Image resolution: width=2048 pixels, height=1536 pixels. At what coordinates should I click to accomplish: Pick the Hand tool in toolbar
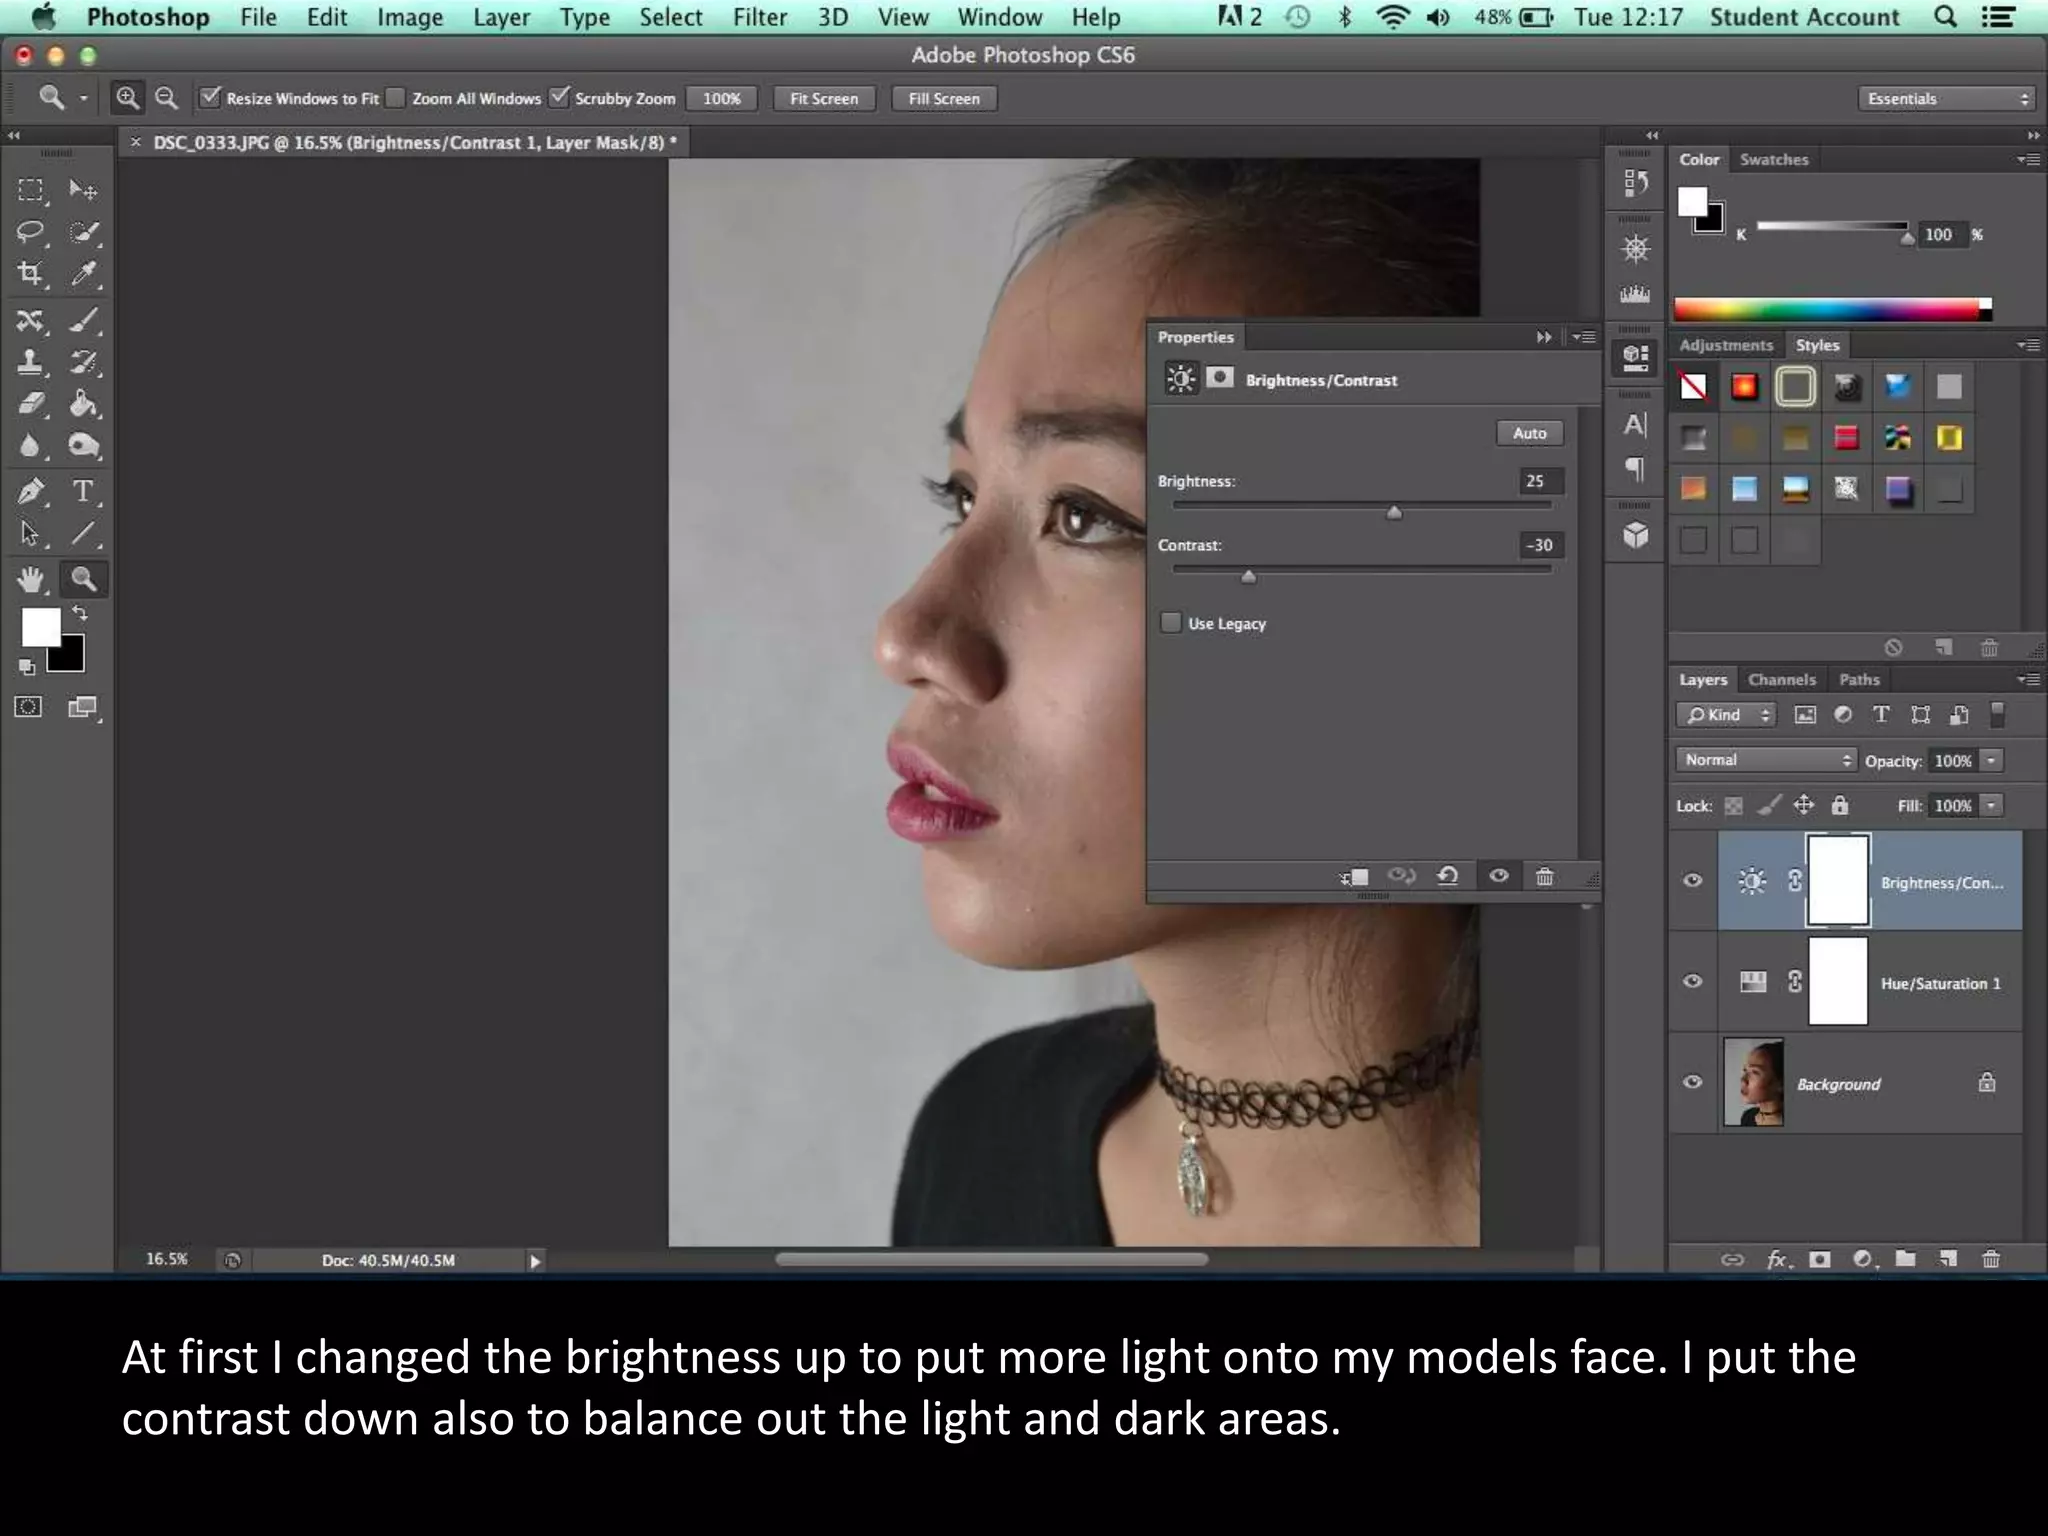[30, 579]
